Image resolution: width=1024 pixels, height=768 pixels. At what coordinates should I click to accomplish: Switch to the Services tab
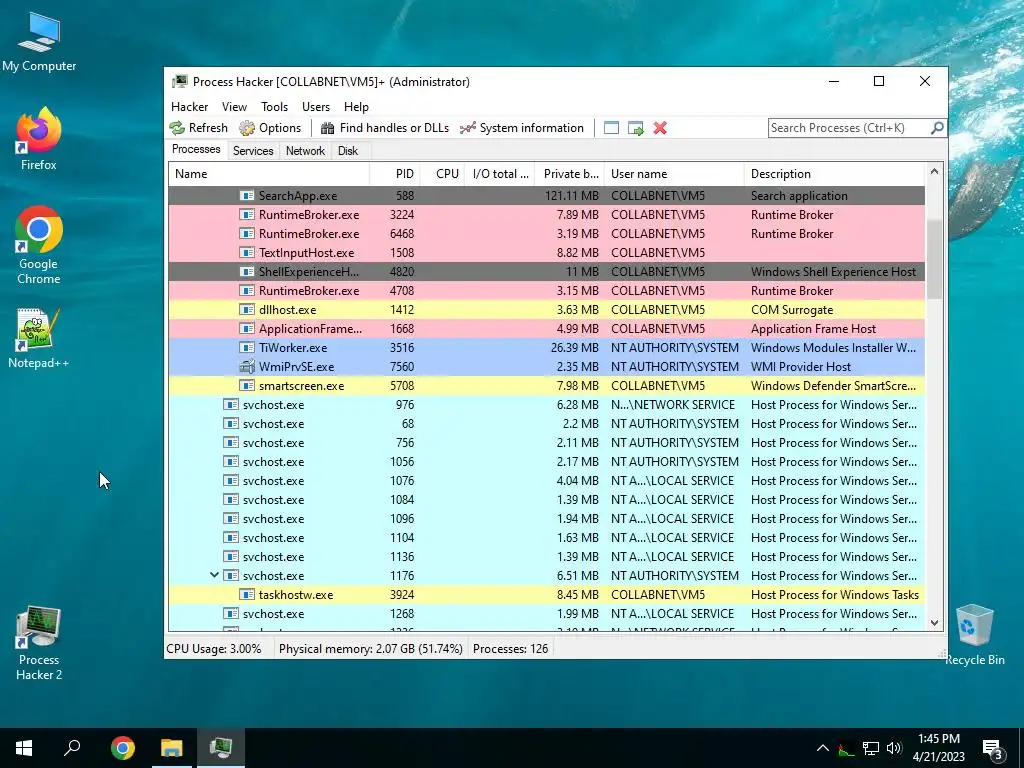click(x=253, y=151)
